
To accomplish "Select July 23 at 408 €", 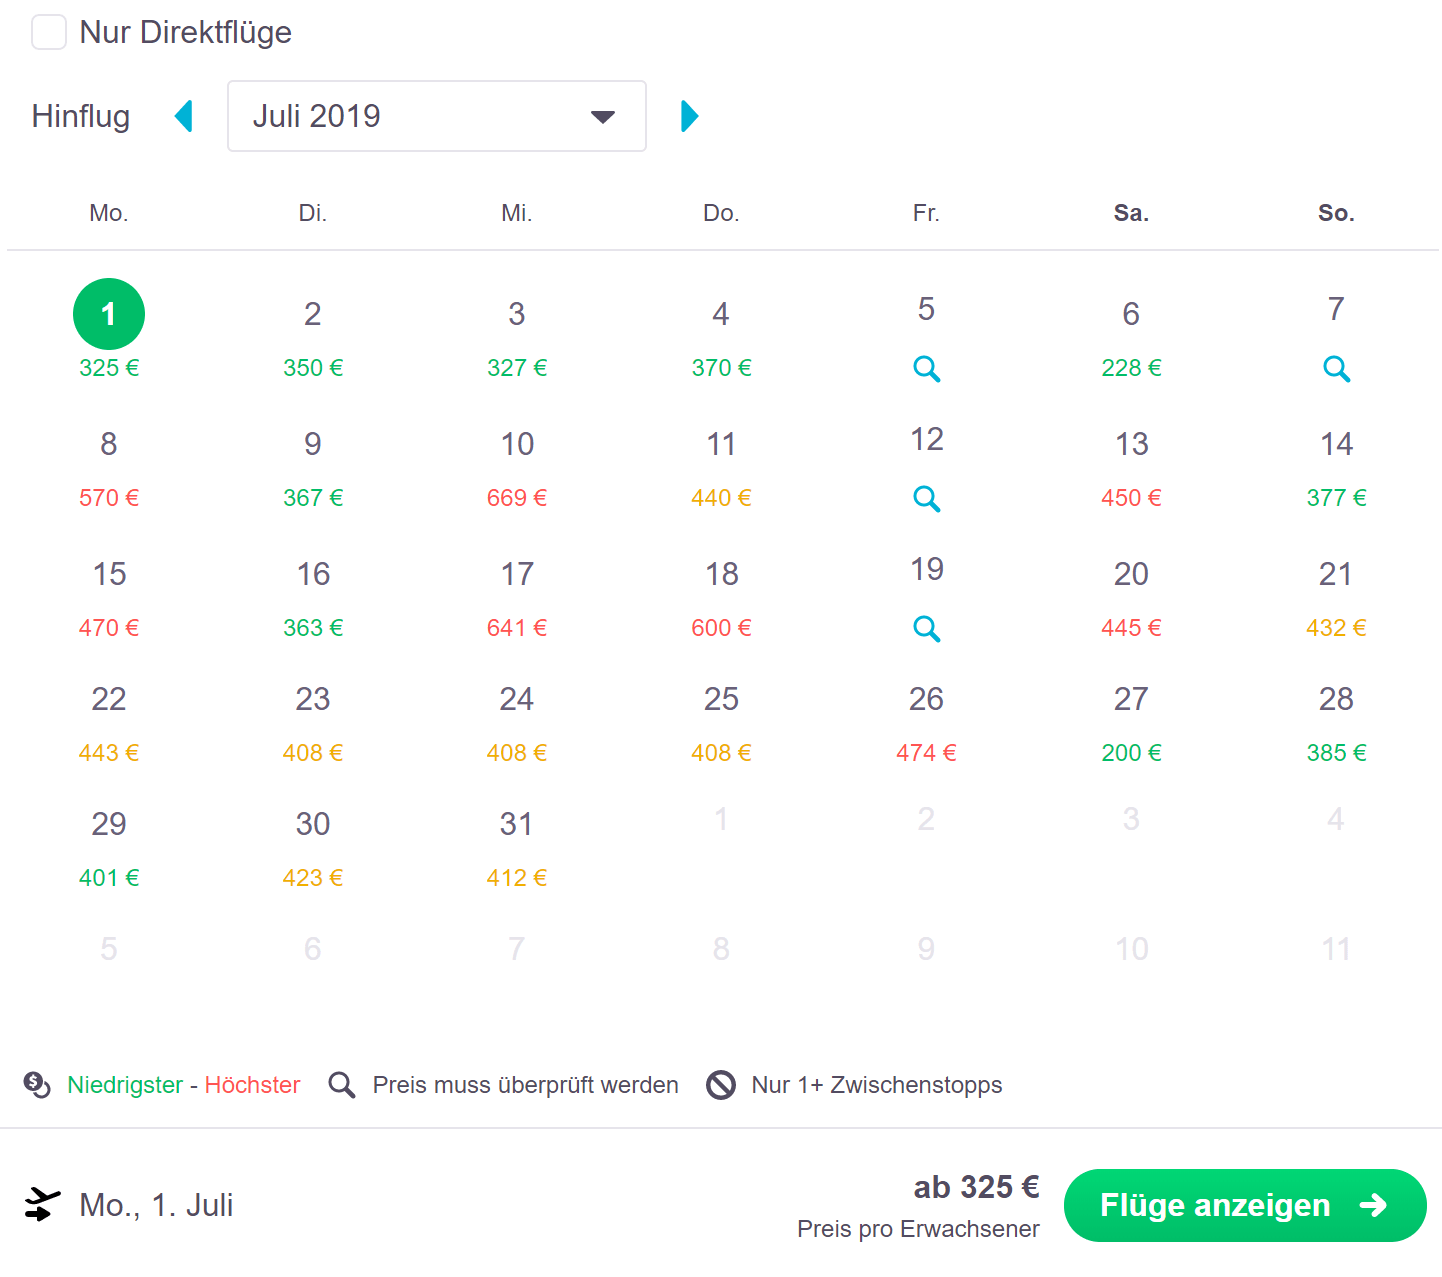I will click(x=313, y=723).
